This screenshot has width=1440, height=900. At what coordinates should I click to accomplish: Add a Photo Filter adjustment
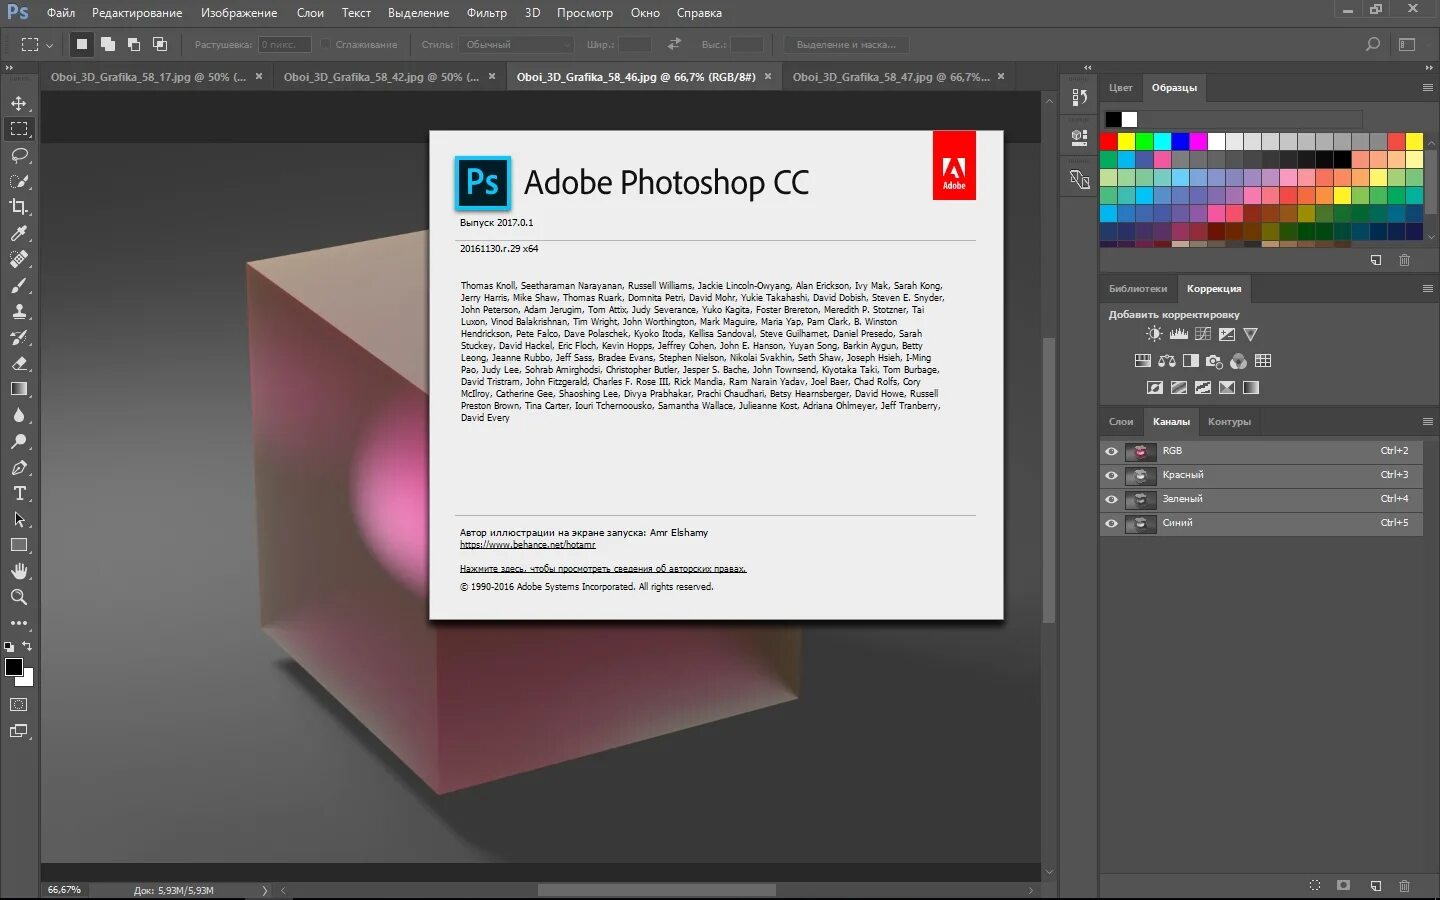coord(1214,361)
